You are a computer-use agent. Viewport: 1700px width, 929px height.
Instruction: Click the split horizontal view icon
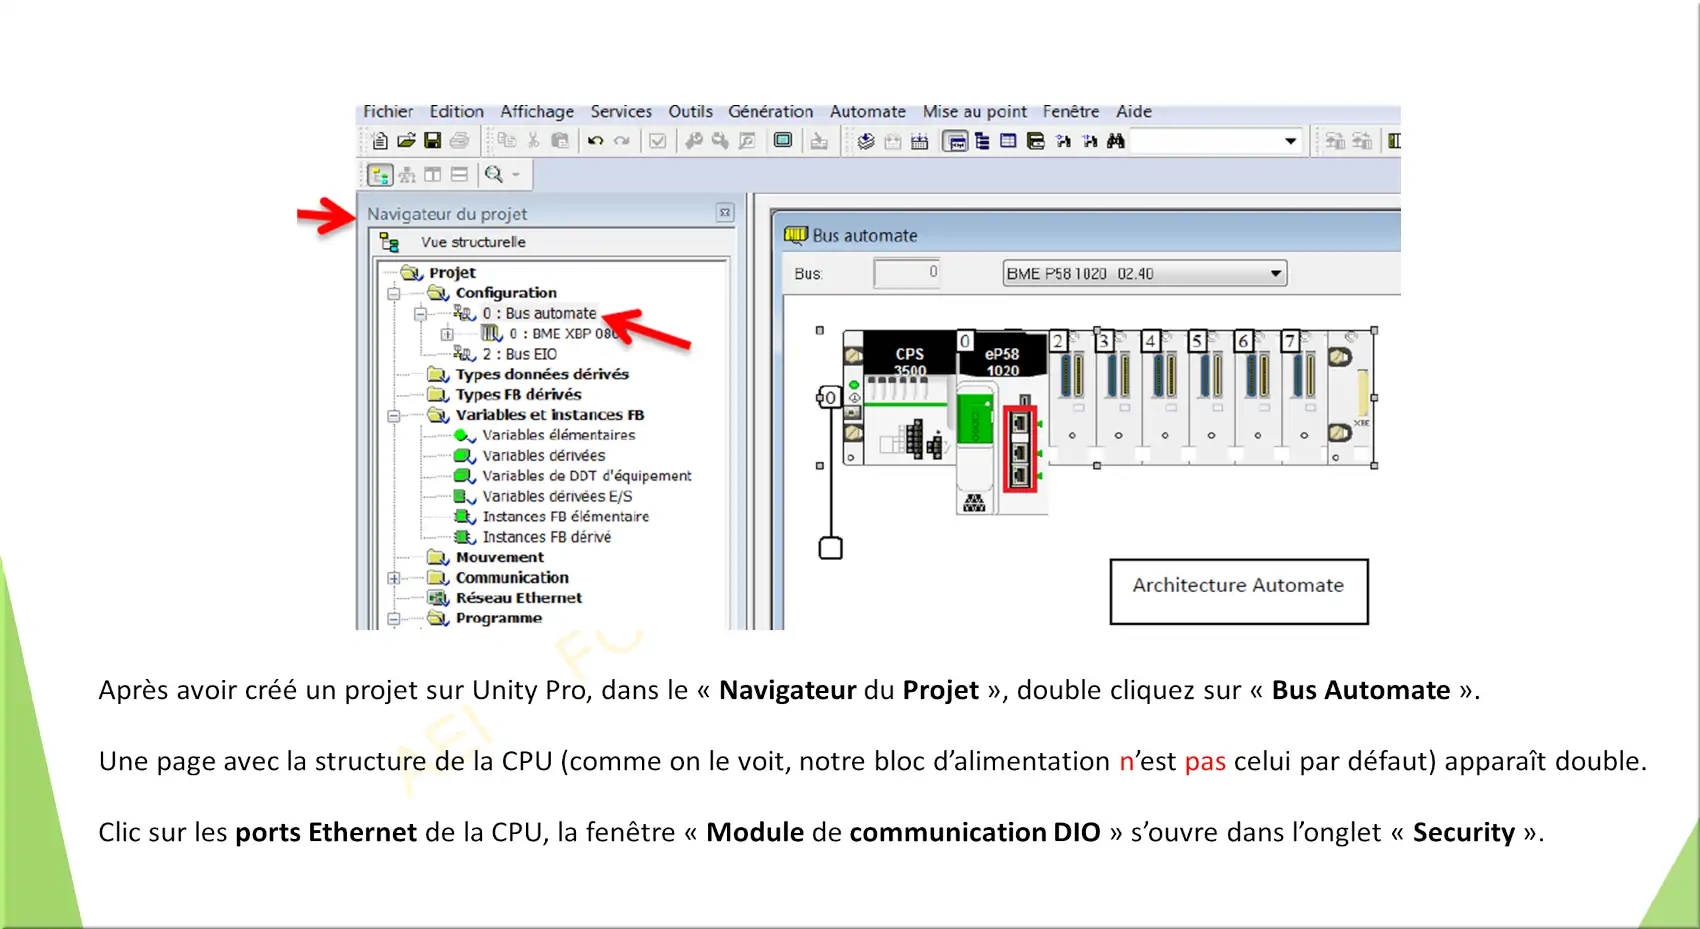459,175
